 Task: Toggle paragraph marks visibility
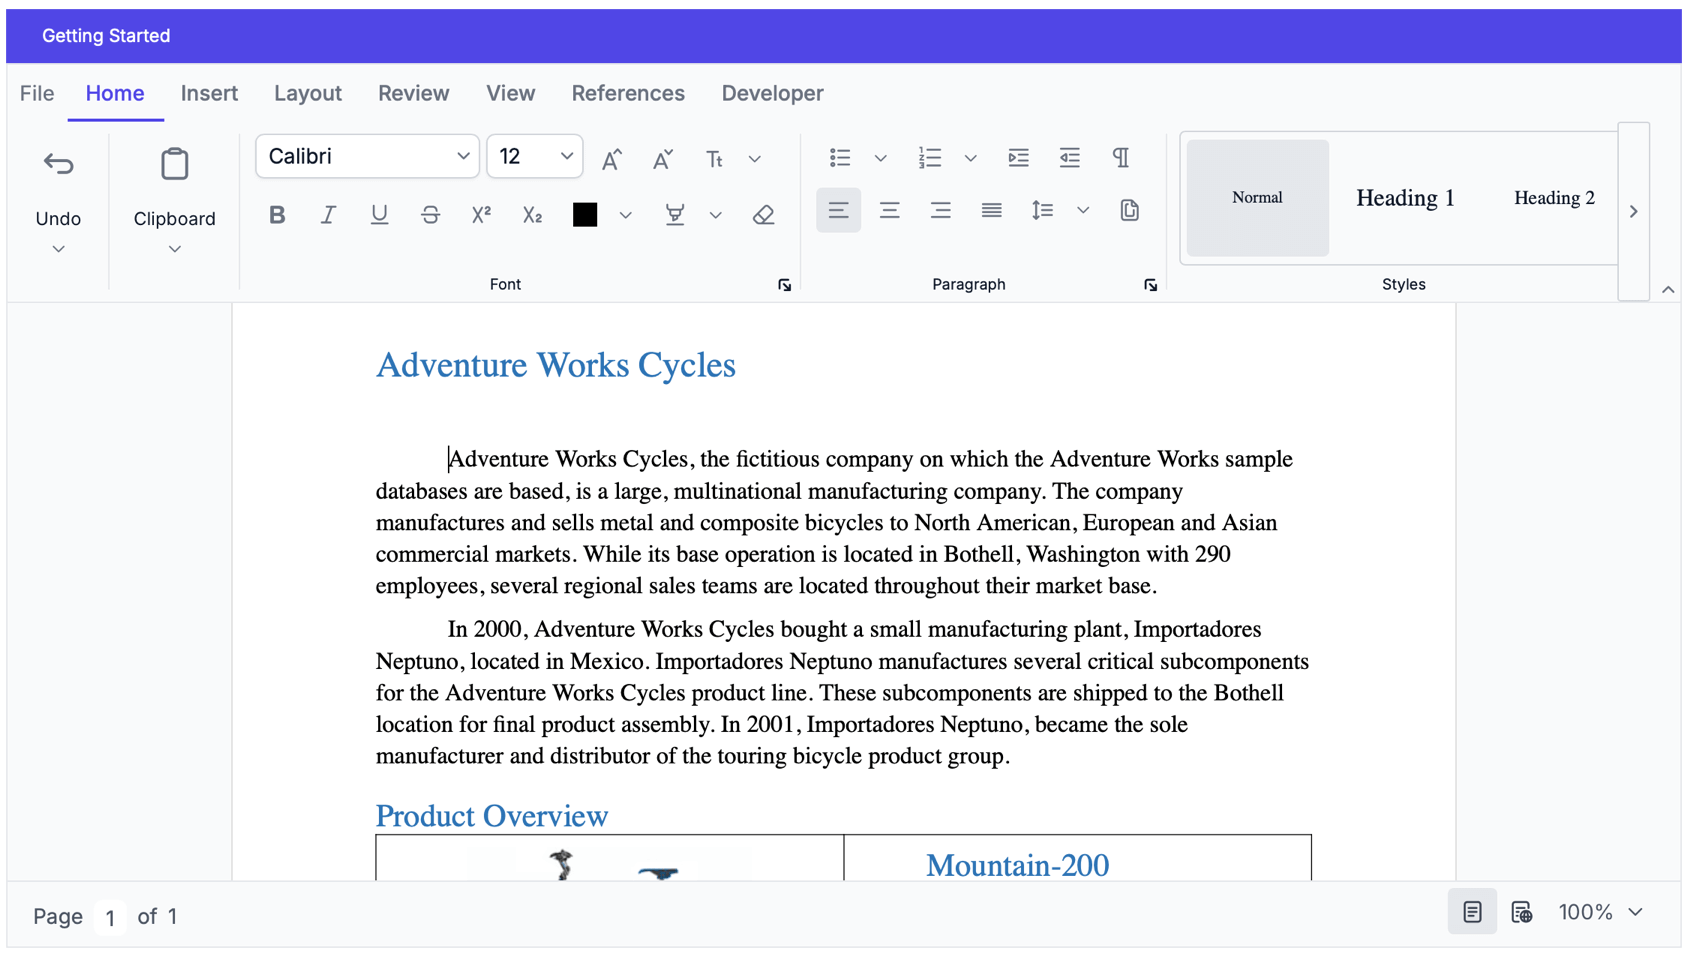coord(1120,157)
